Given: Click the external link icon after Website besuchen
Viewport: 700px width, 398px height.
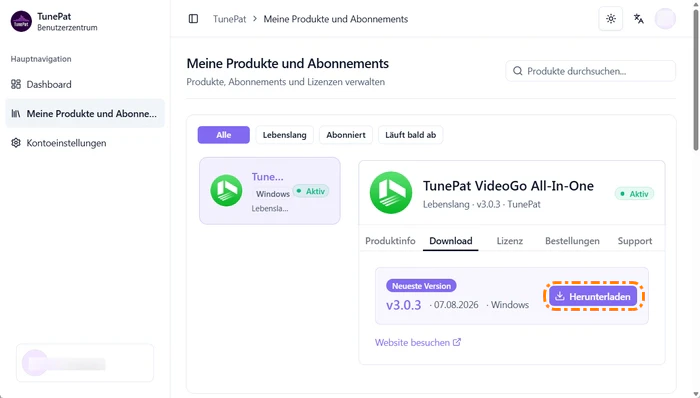Looking at the screenshot, I should pos(457,342).
